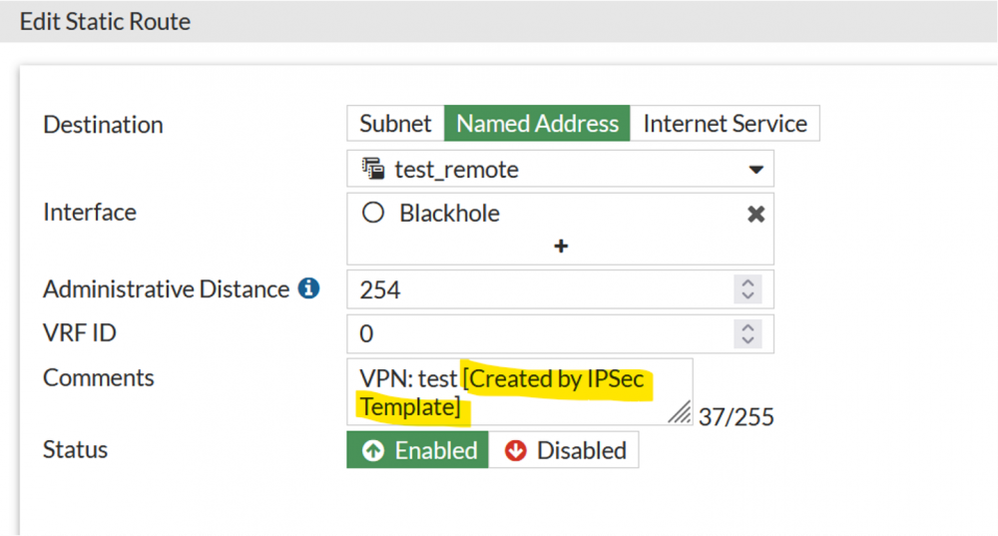Screen dimensions: 998x536
Task: Open the test_remote address dropdown
Action: coord(756,170)
